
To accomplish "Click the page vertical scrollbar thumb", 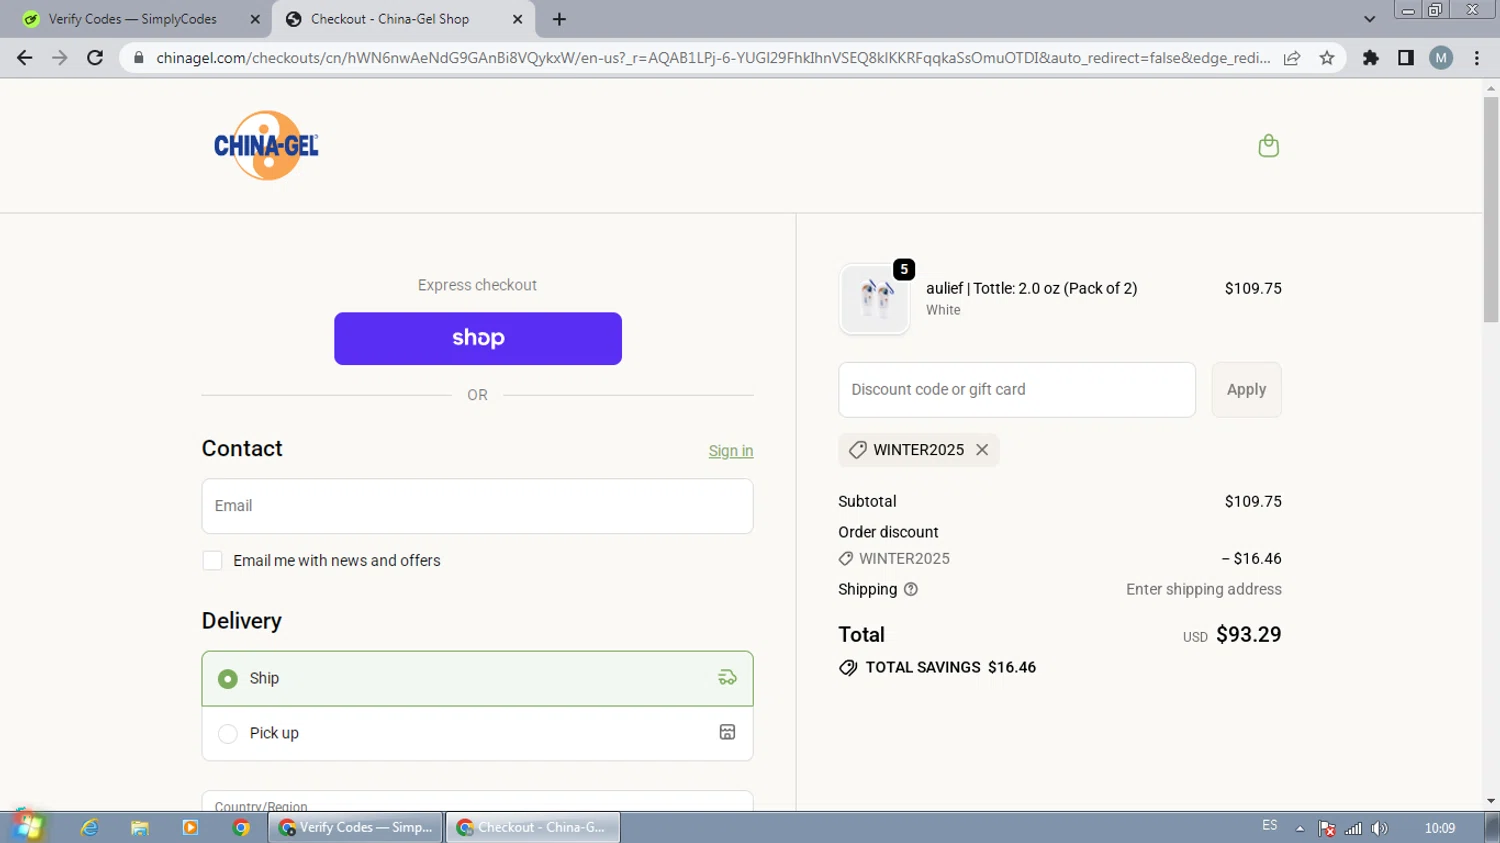I will [1491, 210].
